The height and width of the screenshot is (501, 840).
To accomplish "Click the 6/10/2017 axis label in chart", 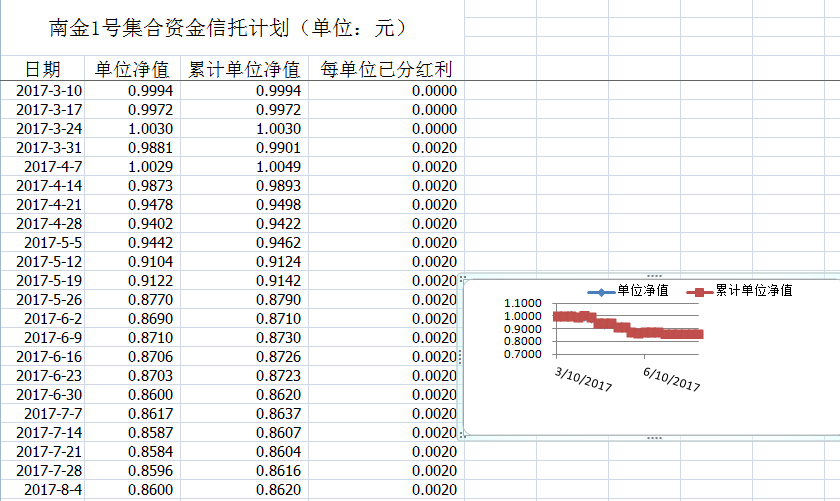I will click(671, 379).
